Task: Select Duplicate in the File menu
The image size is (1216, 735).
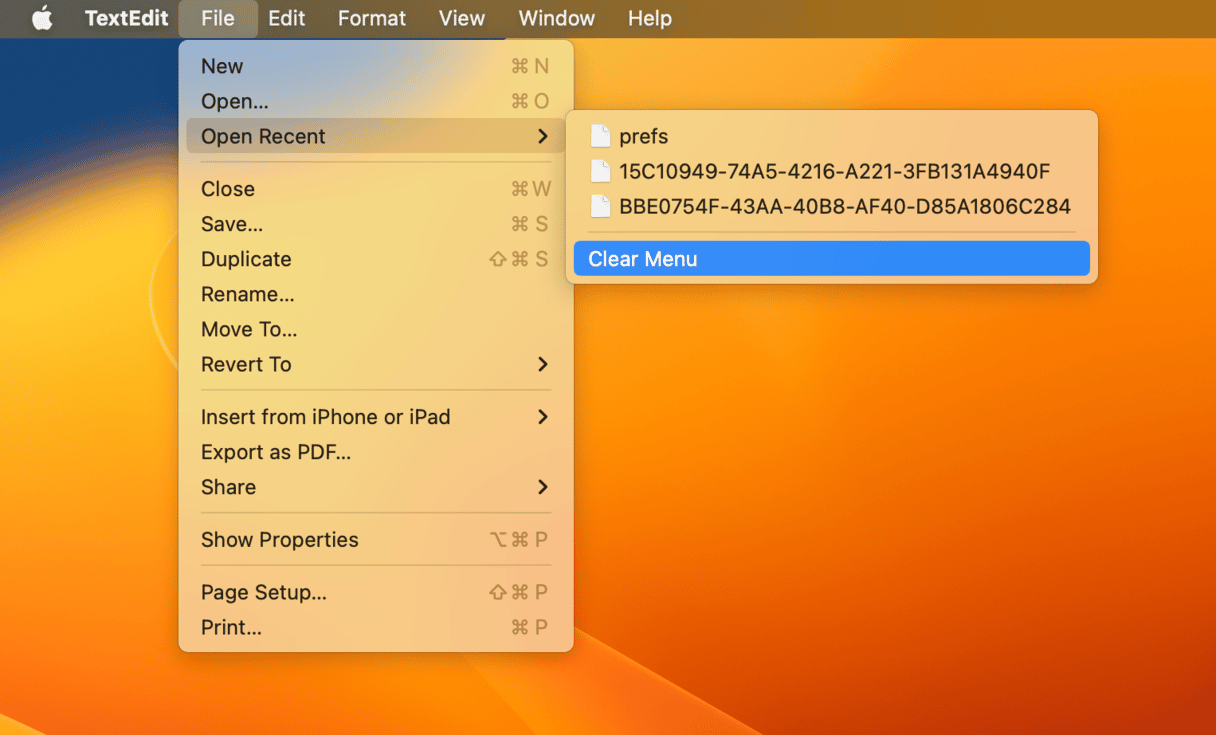Action: (x=376, y=259)
